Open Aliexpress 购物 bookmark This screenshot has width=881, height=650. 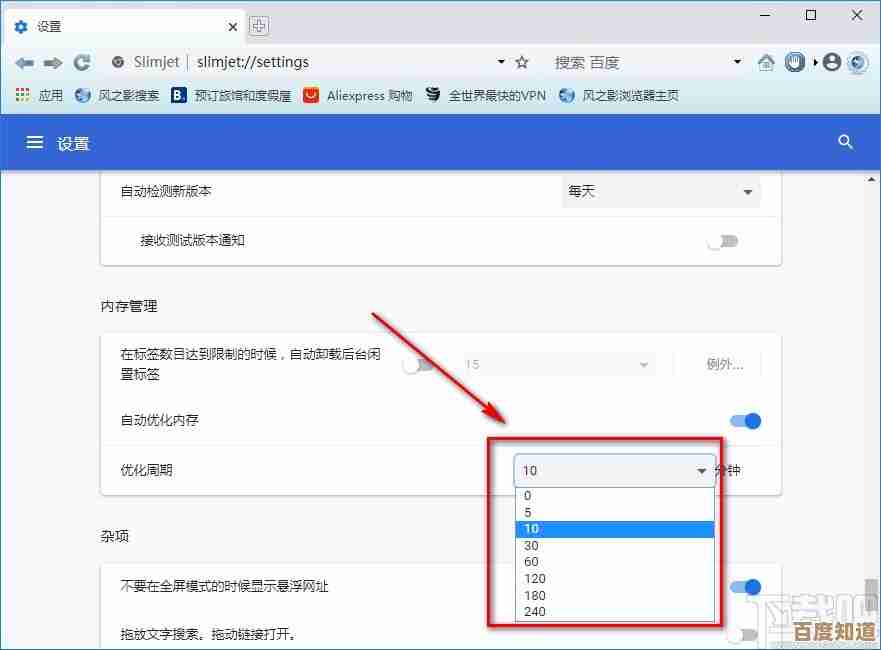tap(358, 95)
